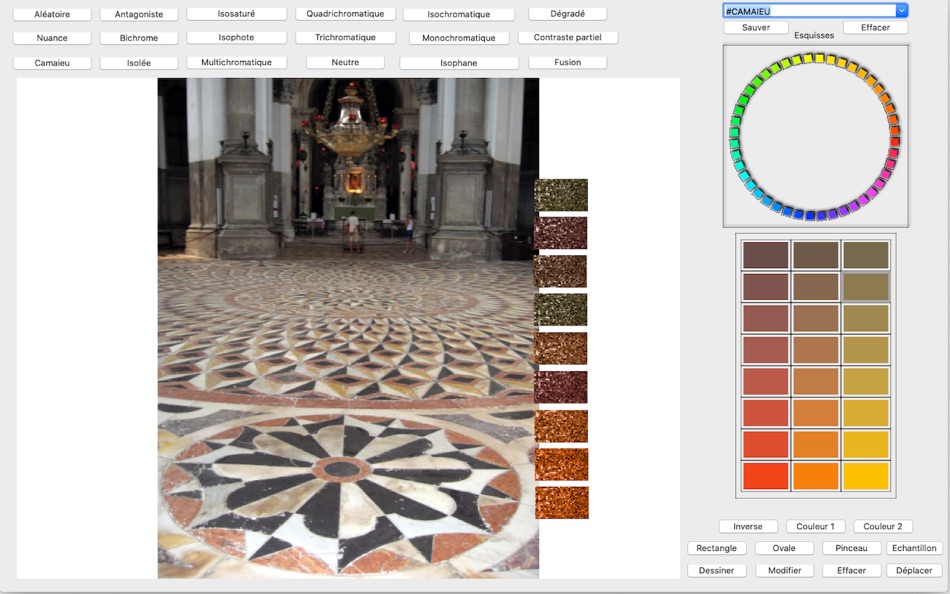Select the bright red-orange swatch in the grid's bottom row
The image size is (950, 594).
[x=765, y=476]
